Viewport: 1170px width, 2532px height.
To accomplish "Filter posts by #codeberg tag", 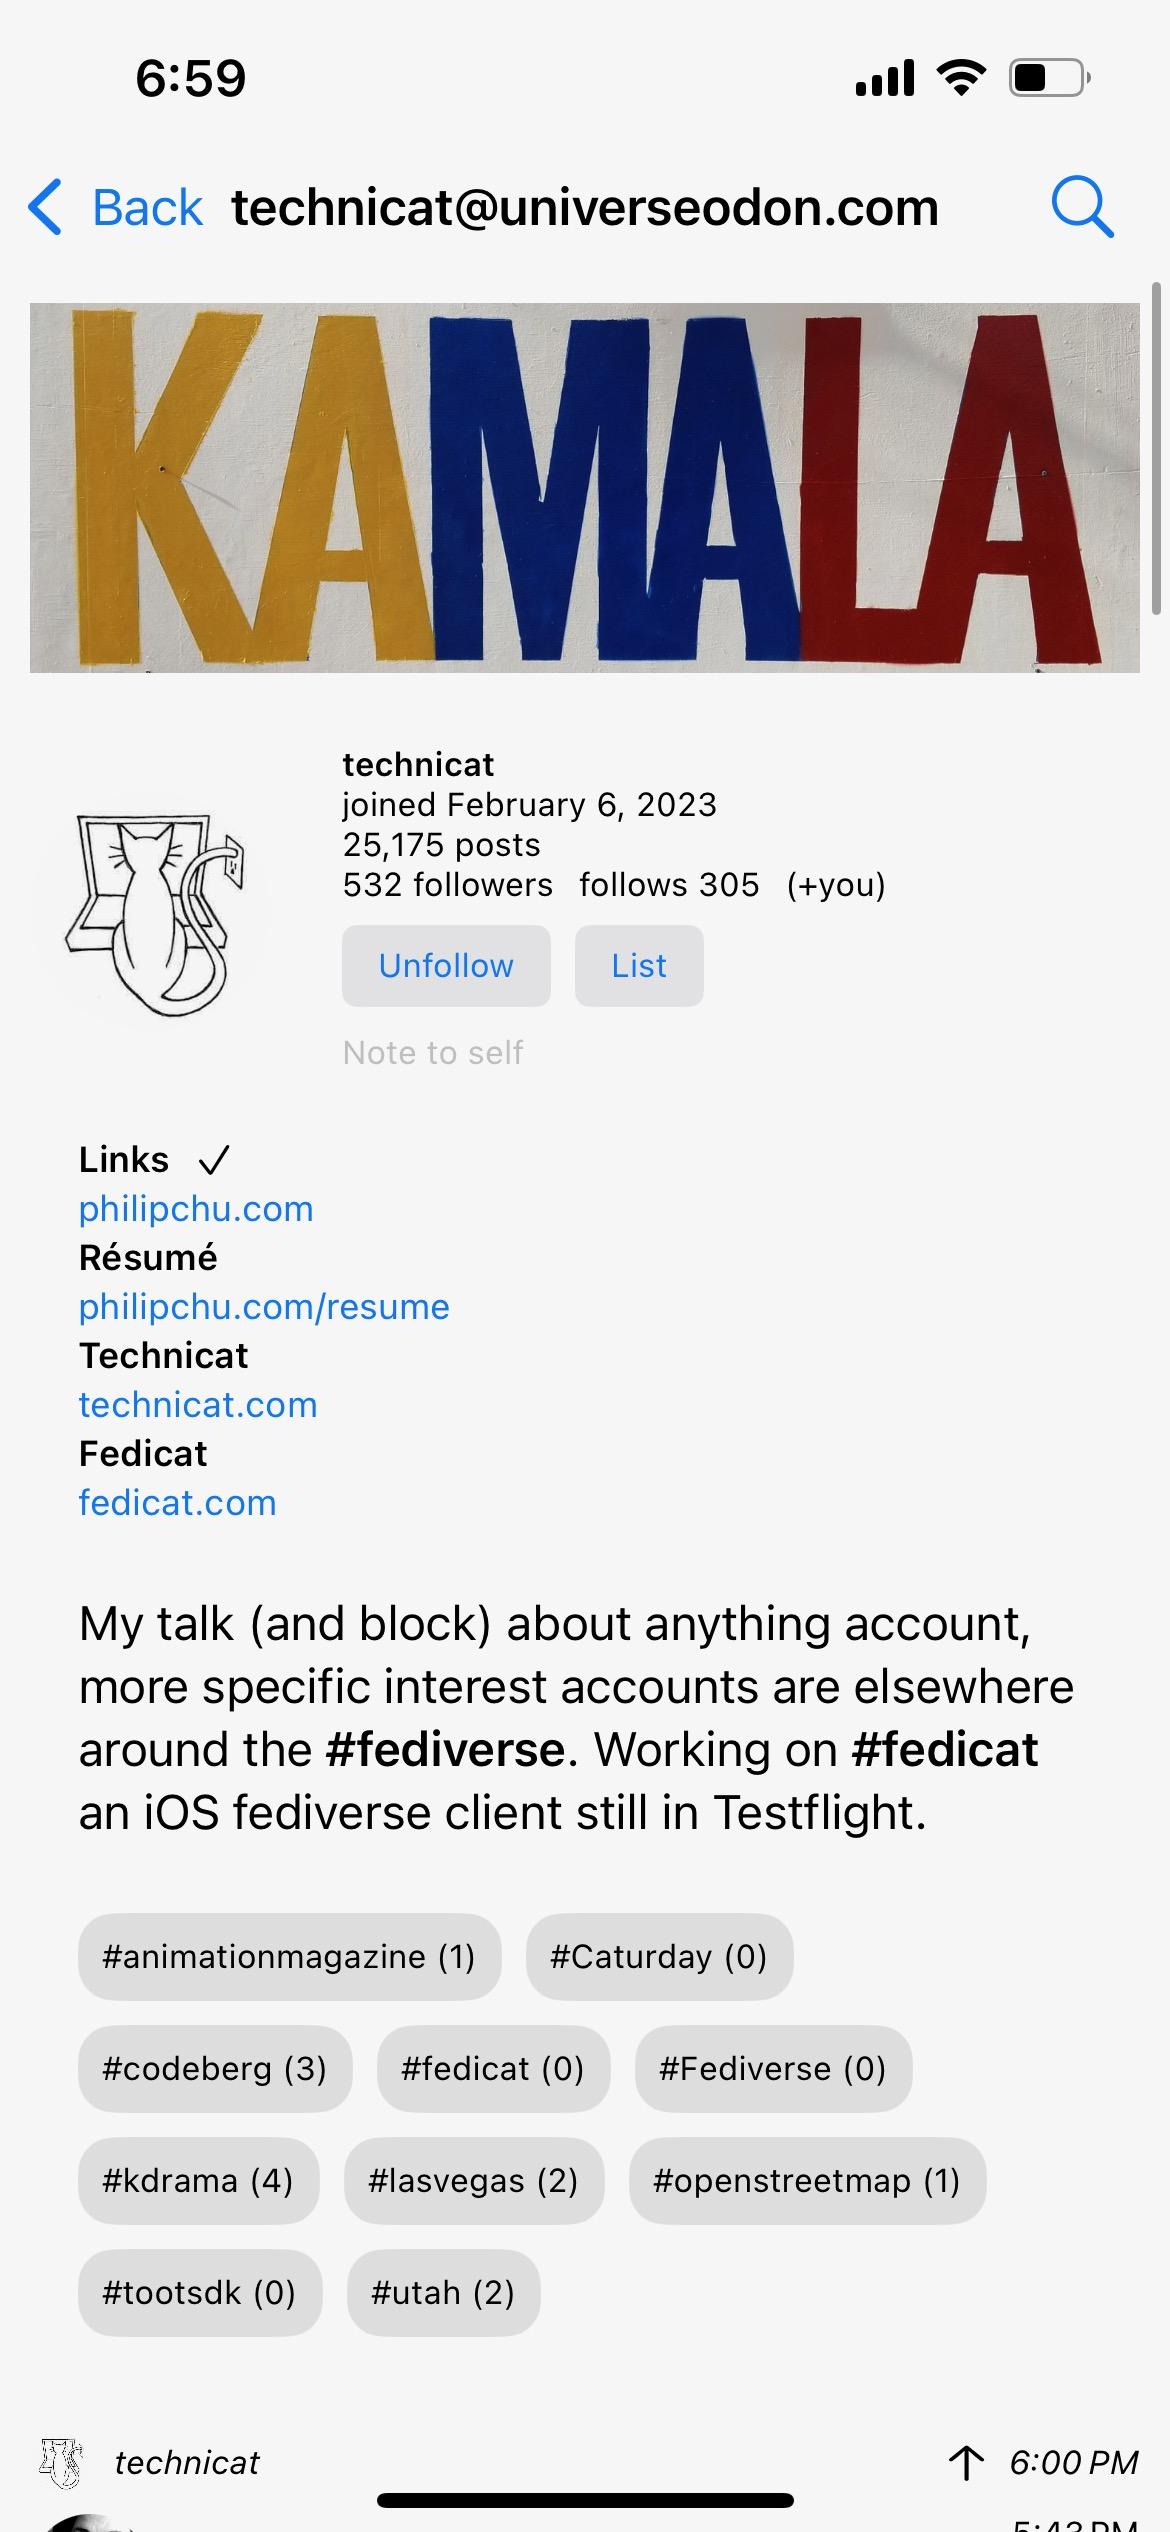I will pos(215,2069).
